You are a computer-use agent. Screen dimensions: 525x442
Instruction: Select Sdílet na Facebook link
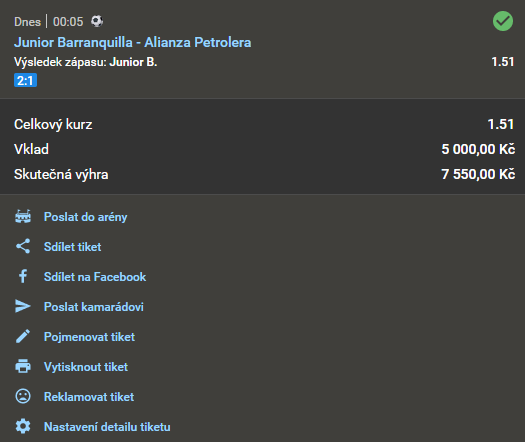point(95,277)
